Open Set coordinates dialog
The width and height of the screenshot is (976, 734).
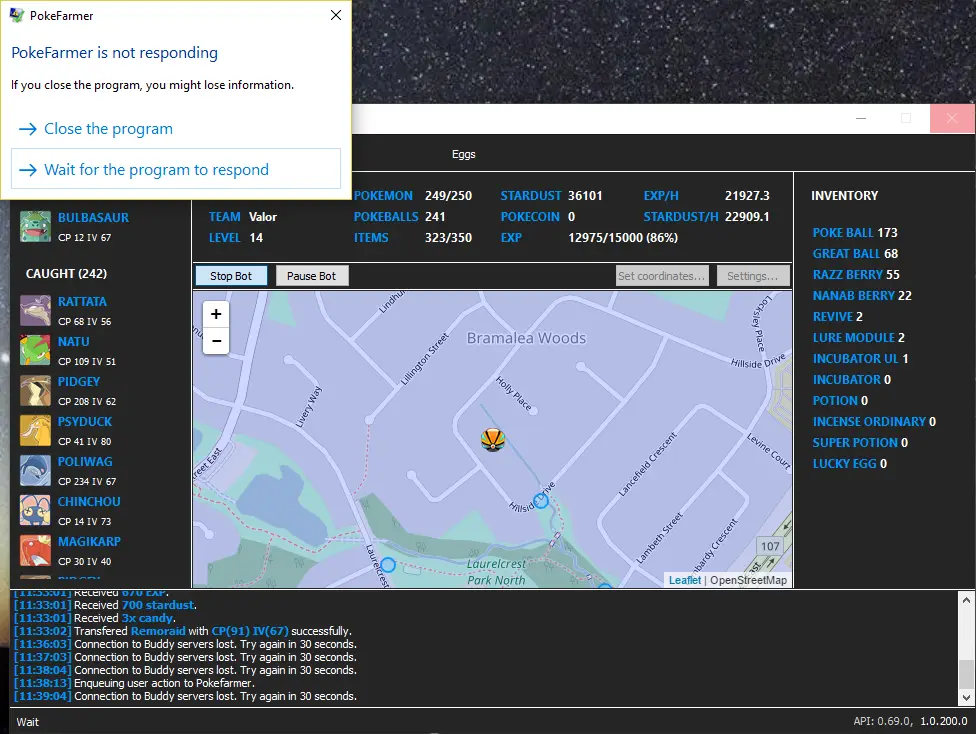point(662,276)
